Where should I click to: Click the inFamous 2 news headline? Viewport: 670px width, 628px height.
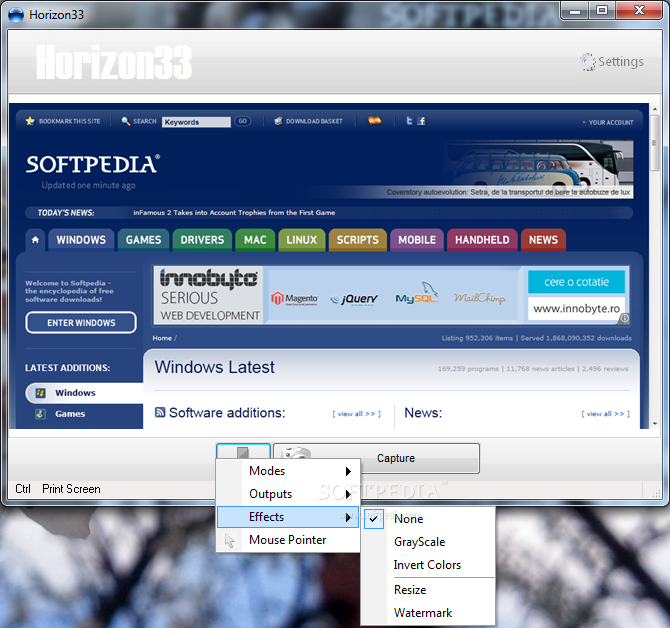click(234, 213)
